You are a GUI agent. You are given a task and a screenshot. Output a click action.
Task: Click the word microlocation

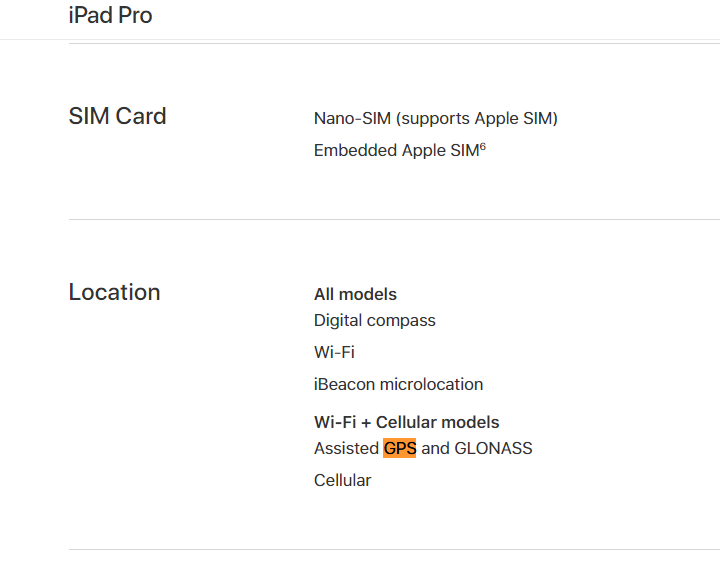(431, 384)
